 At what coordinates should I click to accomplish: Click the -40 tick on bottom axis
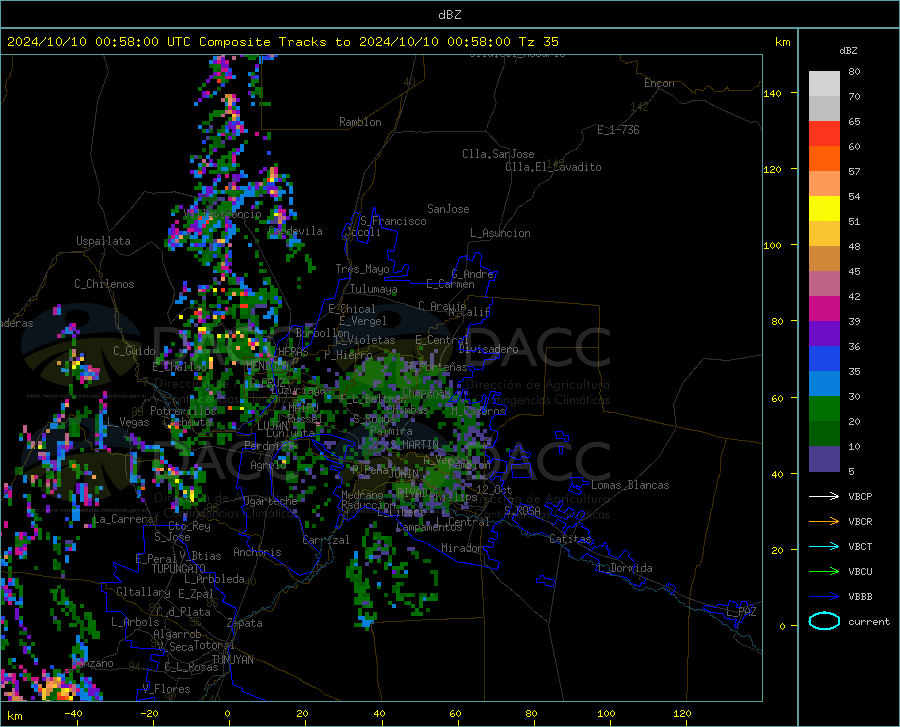click(73, 713)
